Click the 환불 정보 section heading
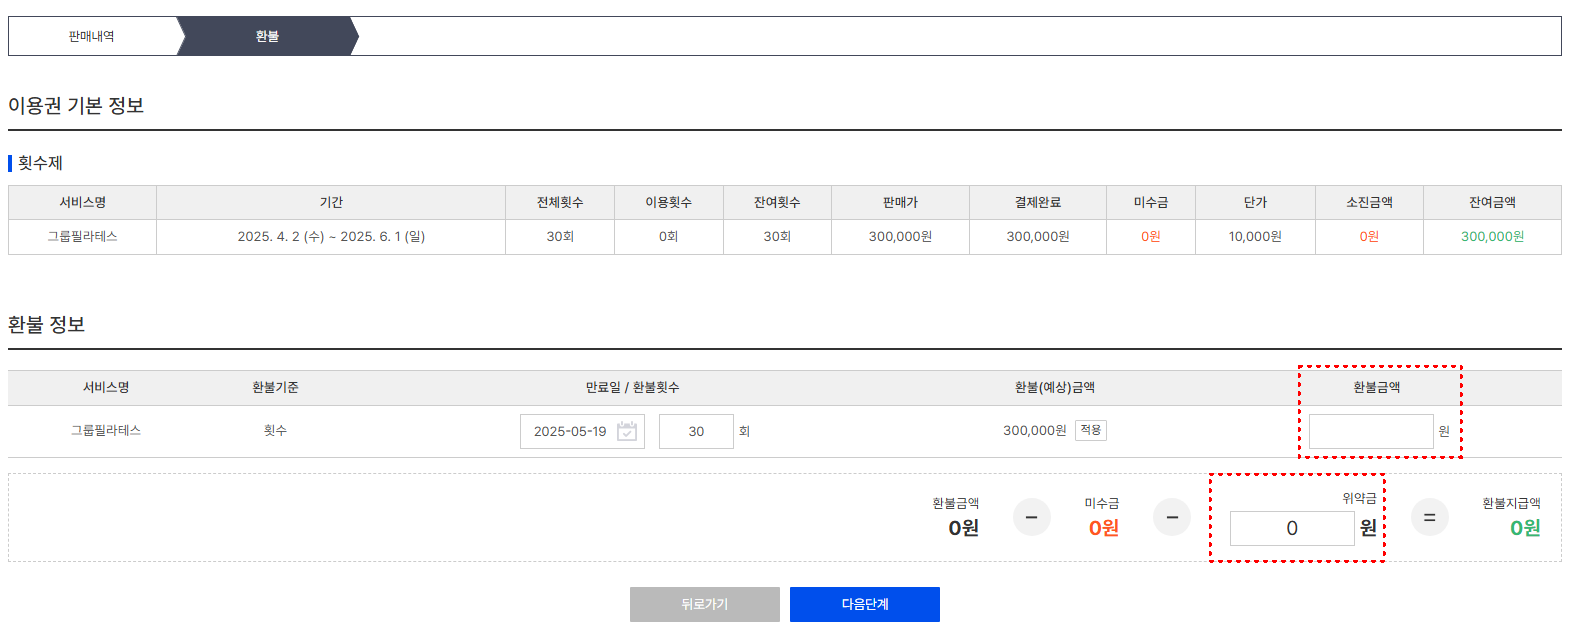The image size is (1581, 633). point(46,325)
